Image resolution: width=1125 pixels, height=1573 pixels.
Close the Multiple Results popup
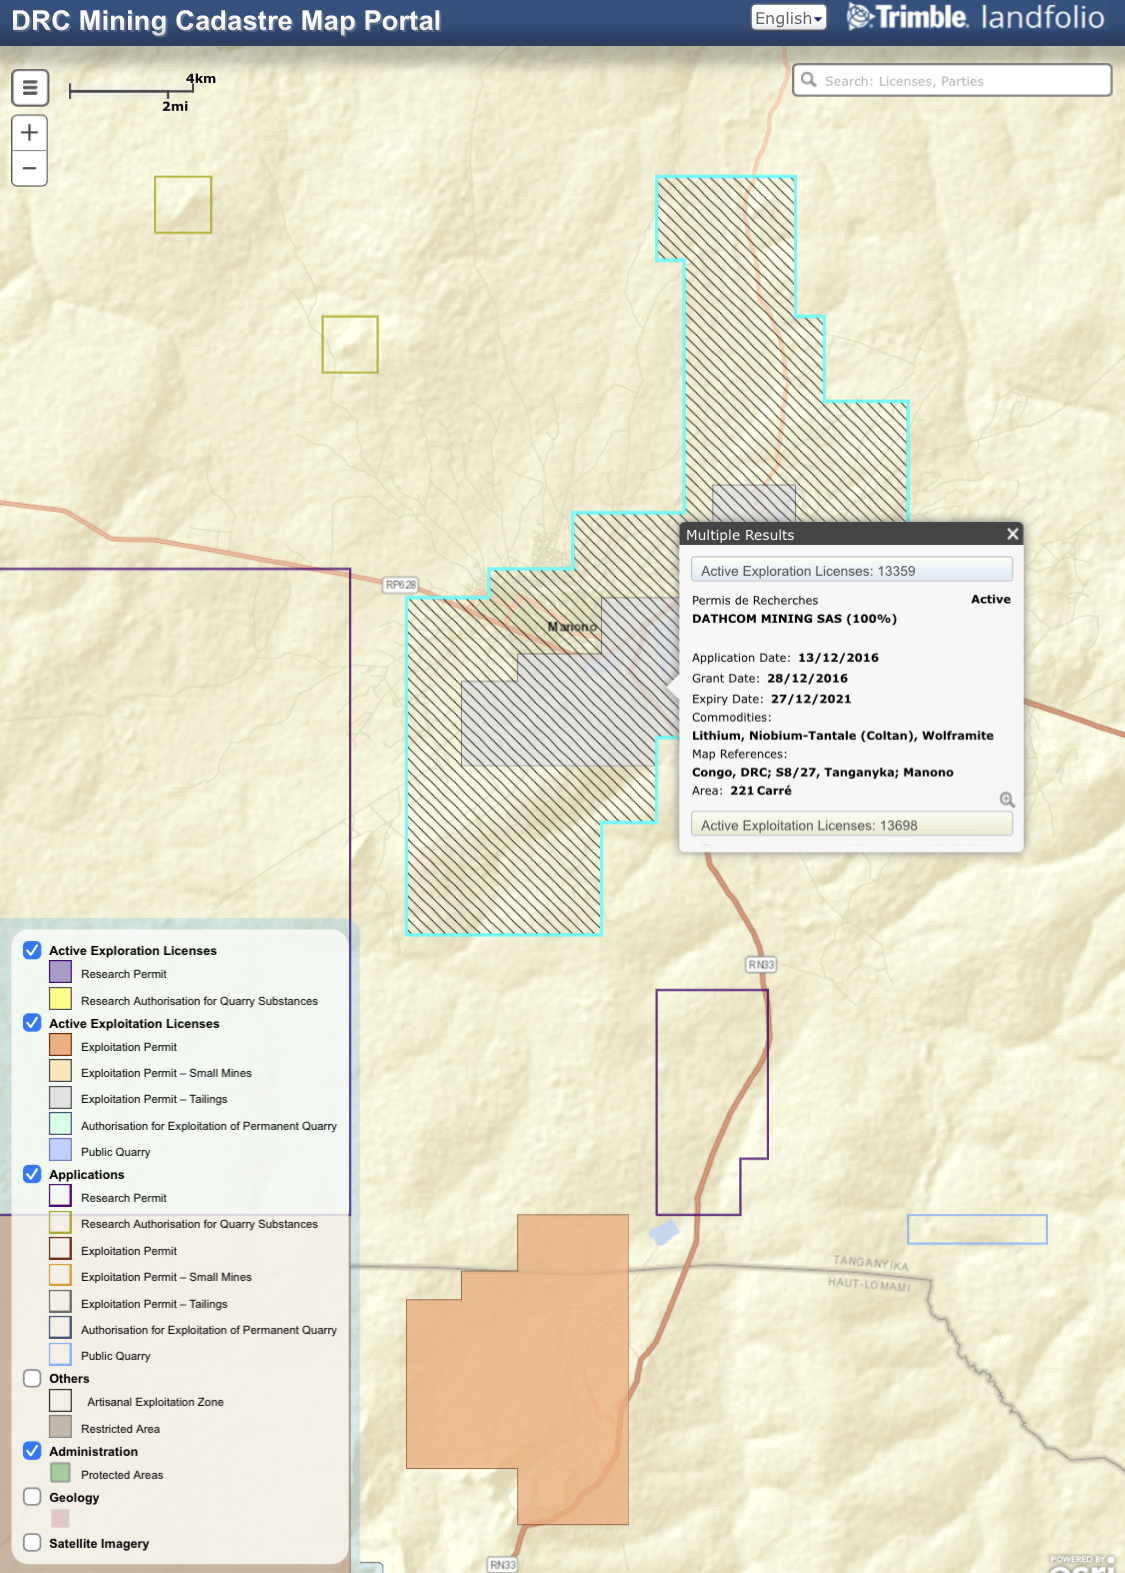pyautogui.click(x=1012, y=534)
